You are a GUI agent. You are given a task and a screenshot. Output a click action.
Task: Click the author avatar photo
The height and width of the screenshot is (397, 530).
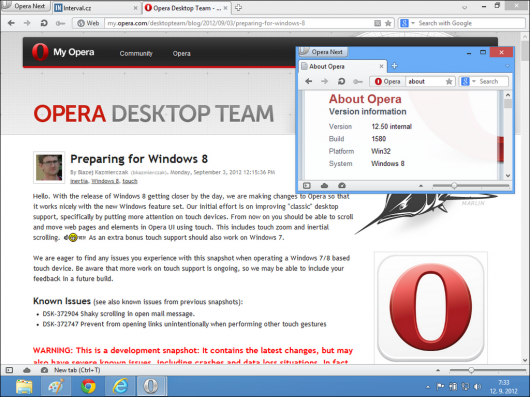tap(49, 167)
